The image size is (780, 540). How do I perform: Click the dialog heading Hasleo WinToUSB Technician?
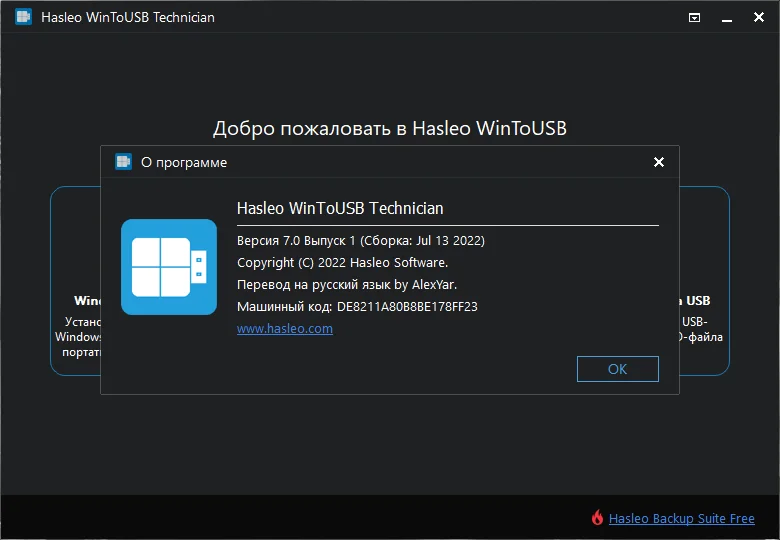coord(340,208)
